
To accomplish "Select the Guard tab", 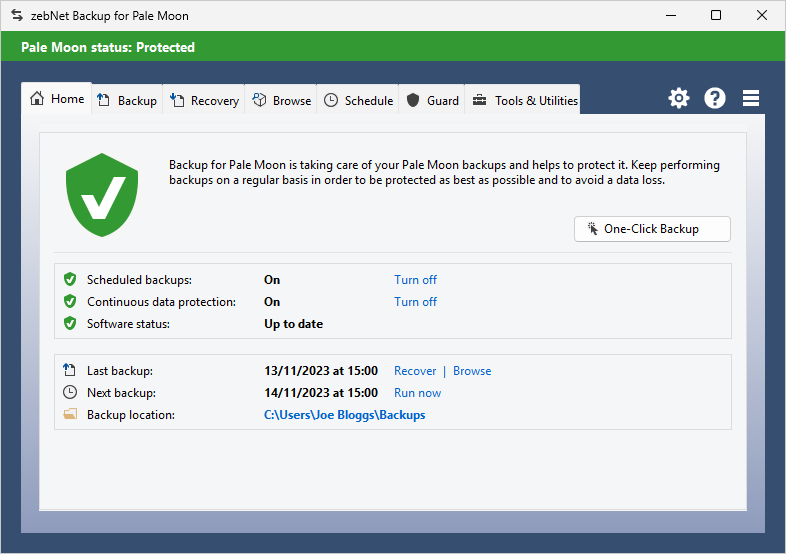I will pyautogui.click(x=433, y=101).
